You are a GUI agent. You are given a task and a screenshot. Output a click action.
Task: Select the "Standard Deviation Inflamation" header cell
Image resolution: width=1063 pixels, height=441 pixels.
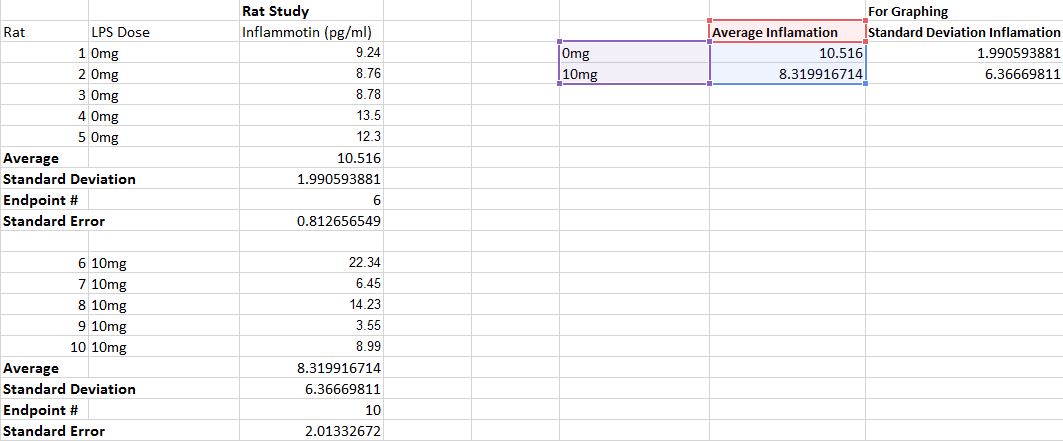point(963,33)
